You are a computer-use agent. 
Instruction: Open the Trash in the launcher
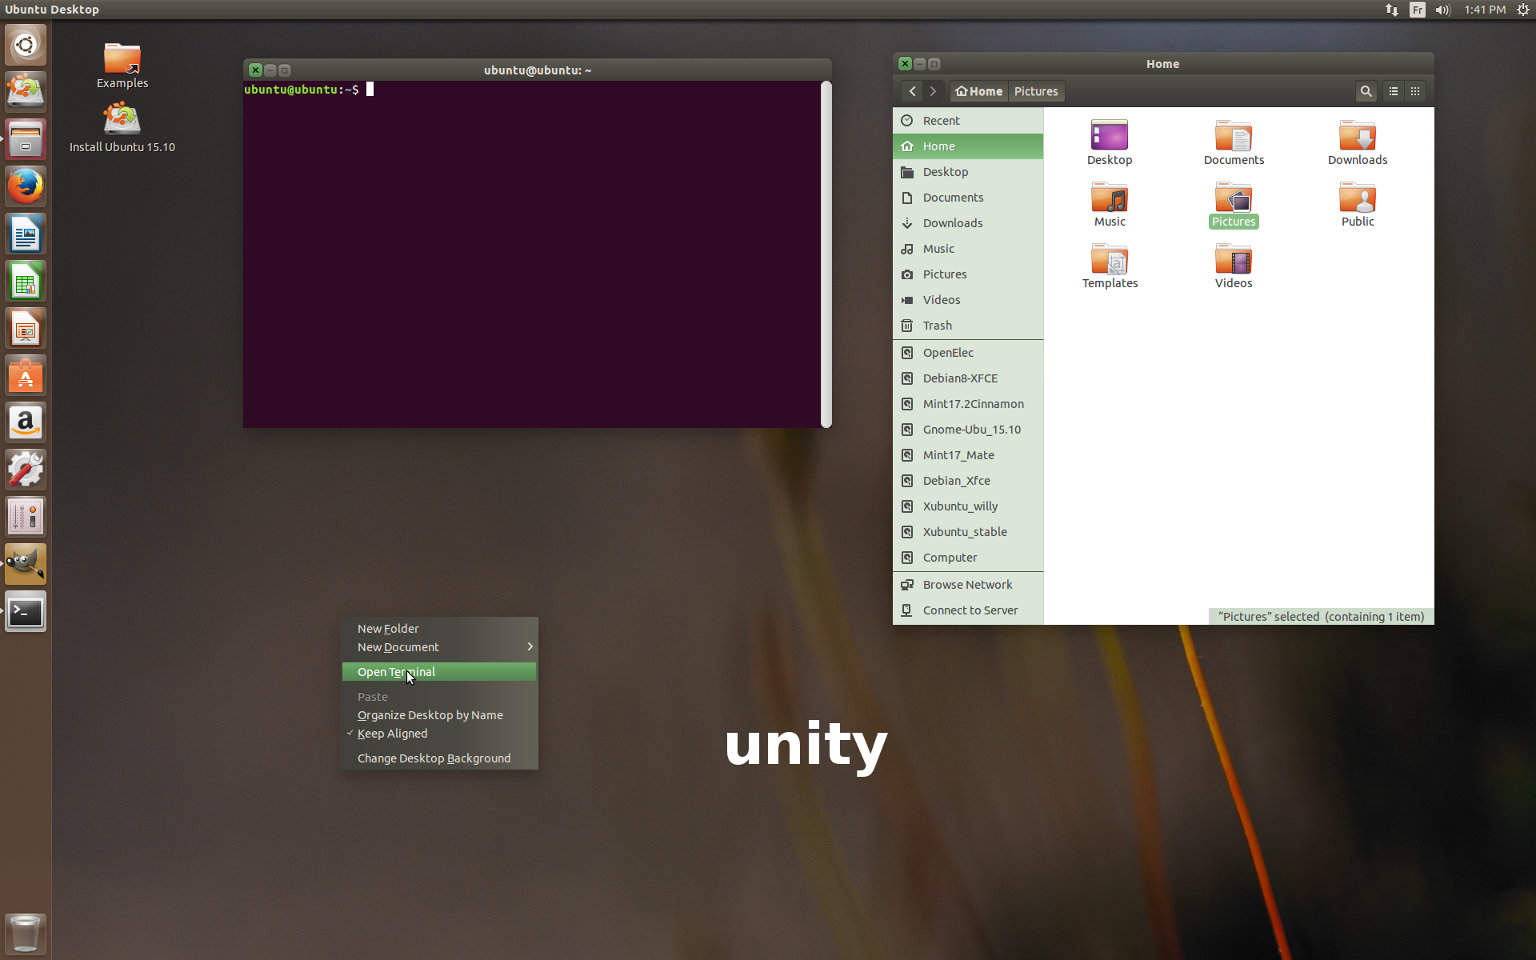tap(25, 932)
